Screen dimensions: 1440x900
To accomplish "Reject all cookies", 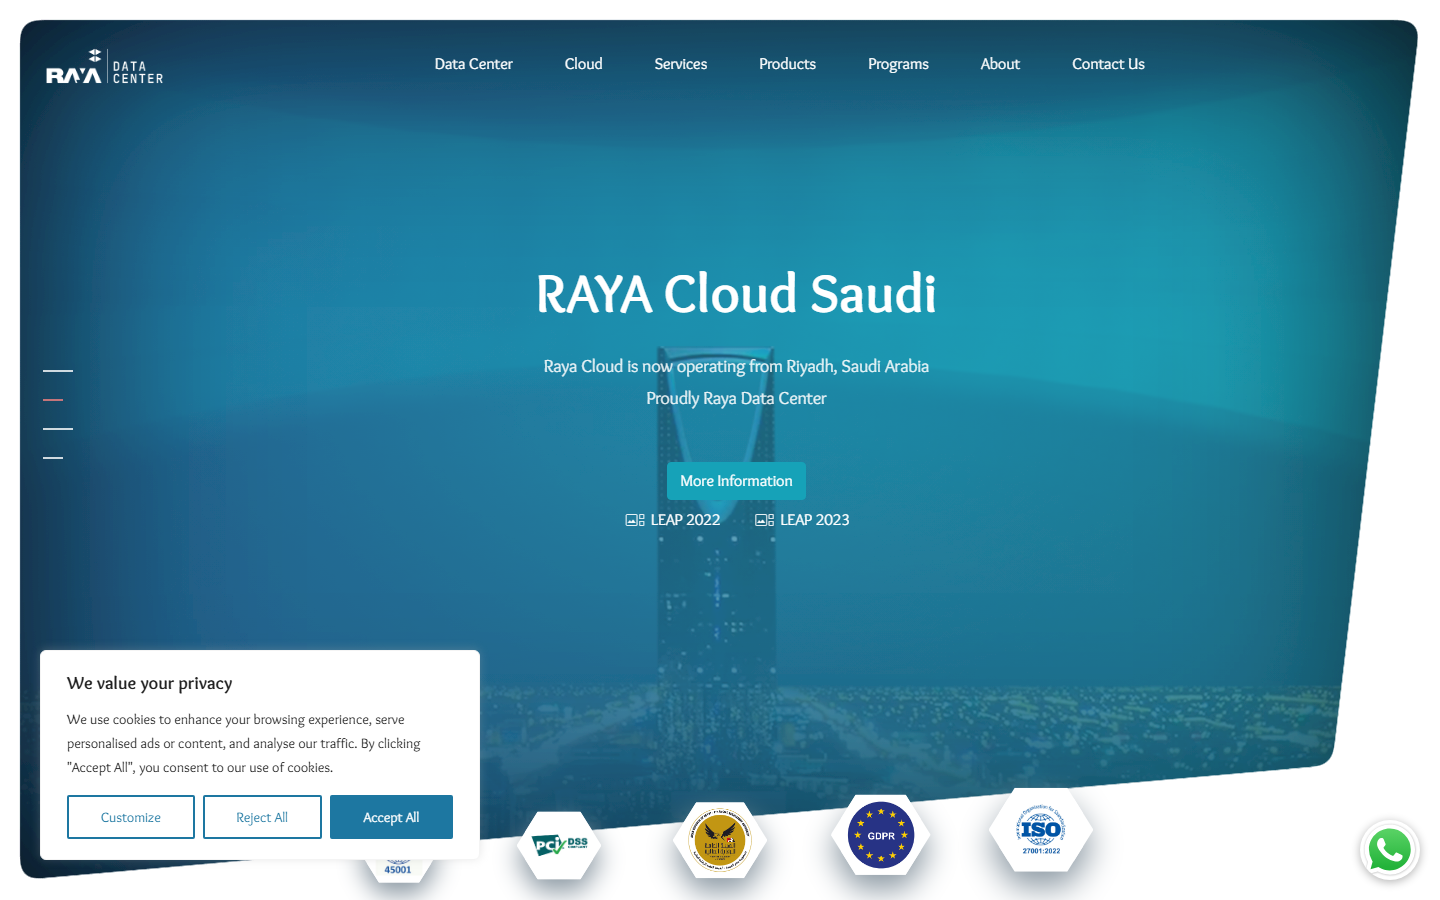I will pyautogui.click(x=262, y=817).
